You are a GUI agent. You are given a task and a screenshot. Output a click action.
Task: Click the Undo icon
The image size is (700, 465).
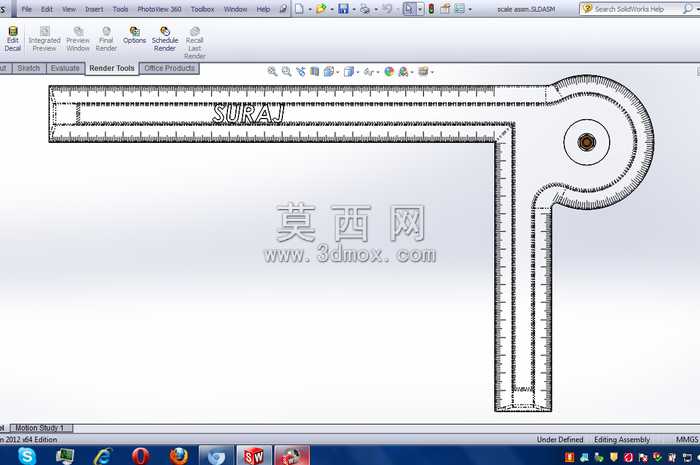387,8
